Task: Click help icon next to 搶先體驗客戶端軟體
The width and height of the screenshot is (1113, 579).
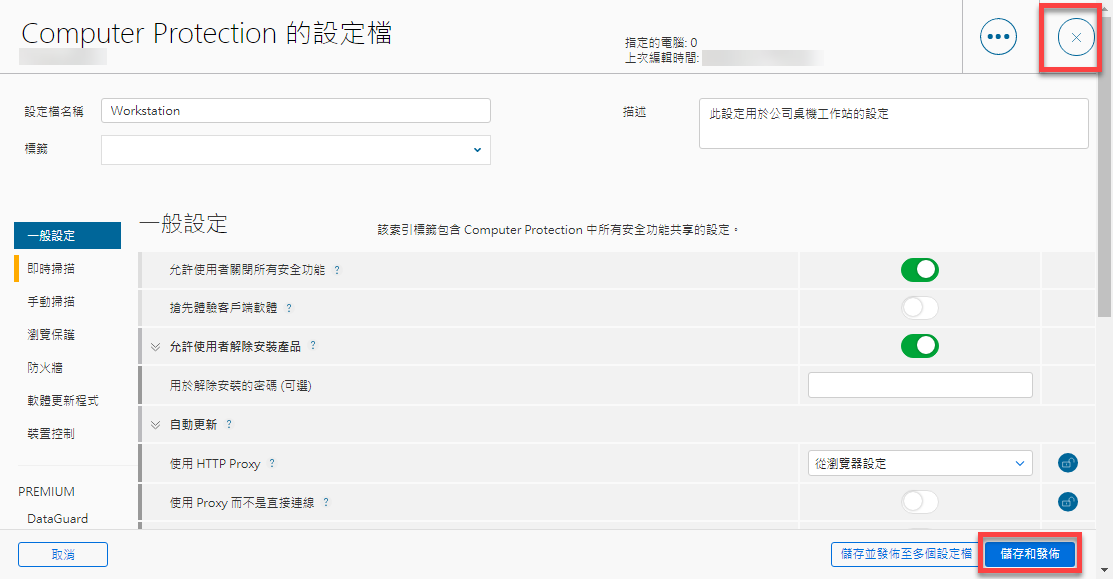Action: click(289, 308)
